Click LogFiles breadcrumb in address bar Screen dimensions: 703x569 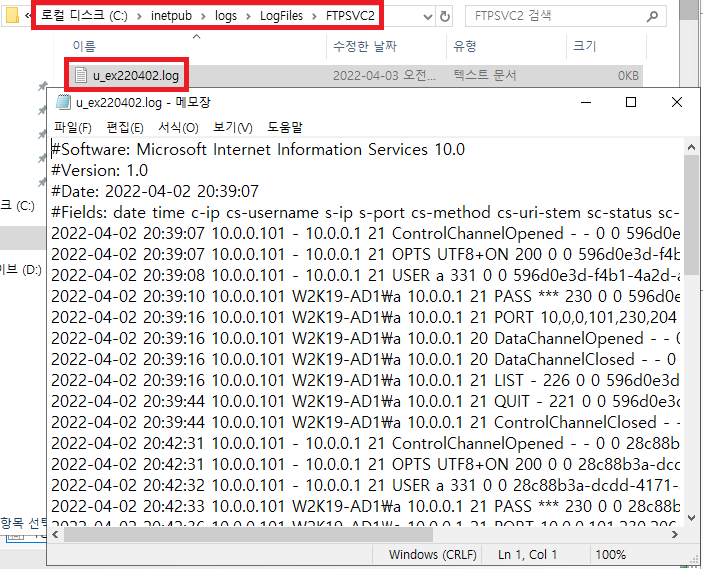282,16
